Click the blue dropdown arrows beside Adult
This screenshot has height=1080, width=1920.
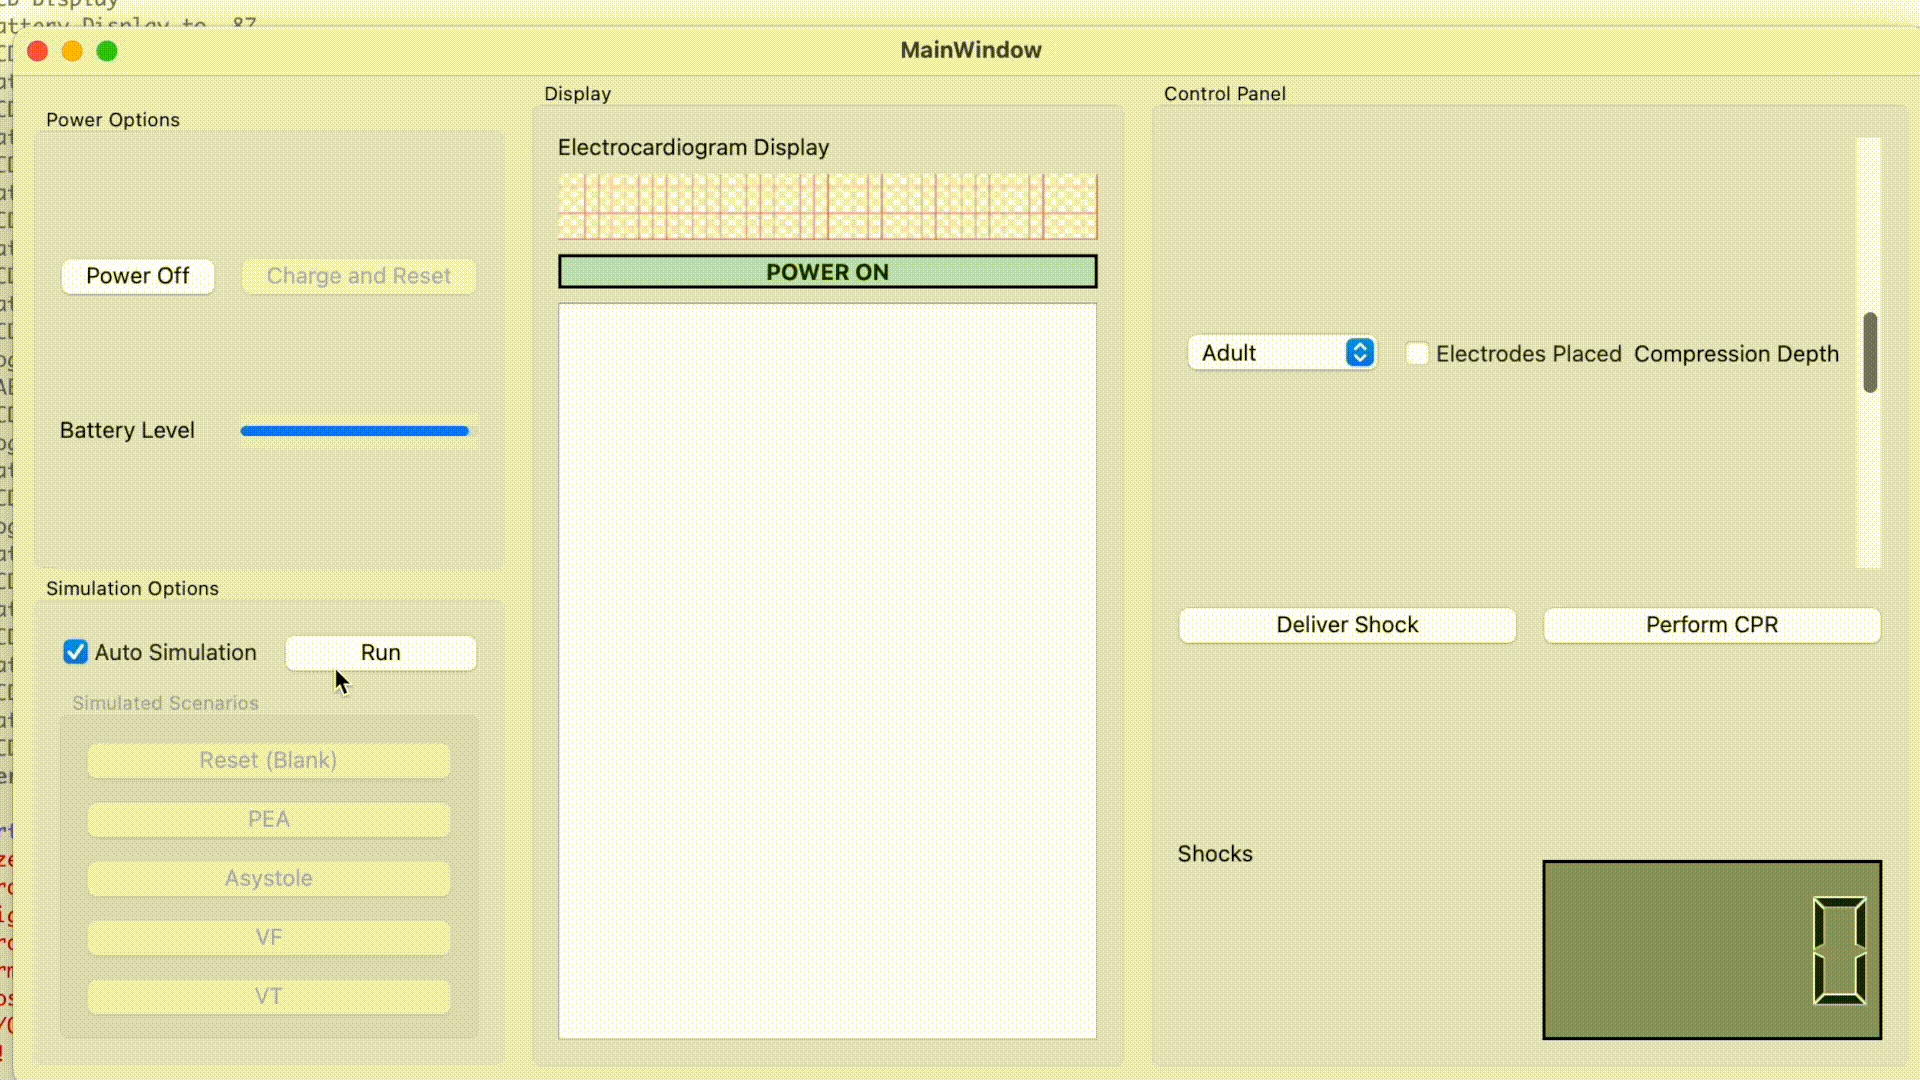pos(1359,353)
